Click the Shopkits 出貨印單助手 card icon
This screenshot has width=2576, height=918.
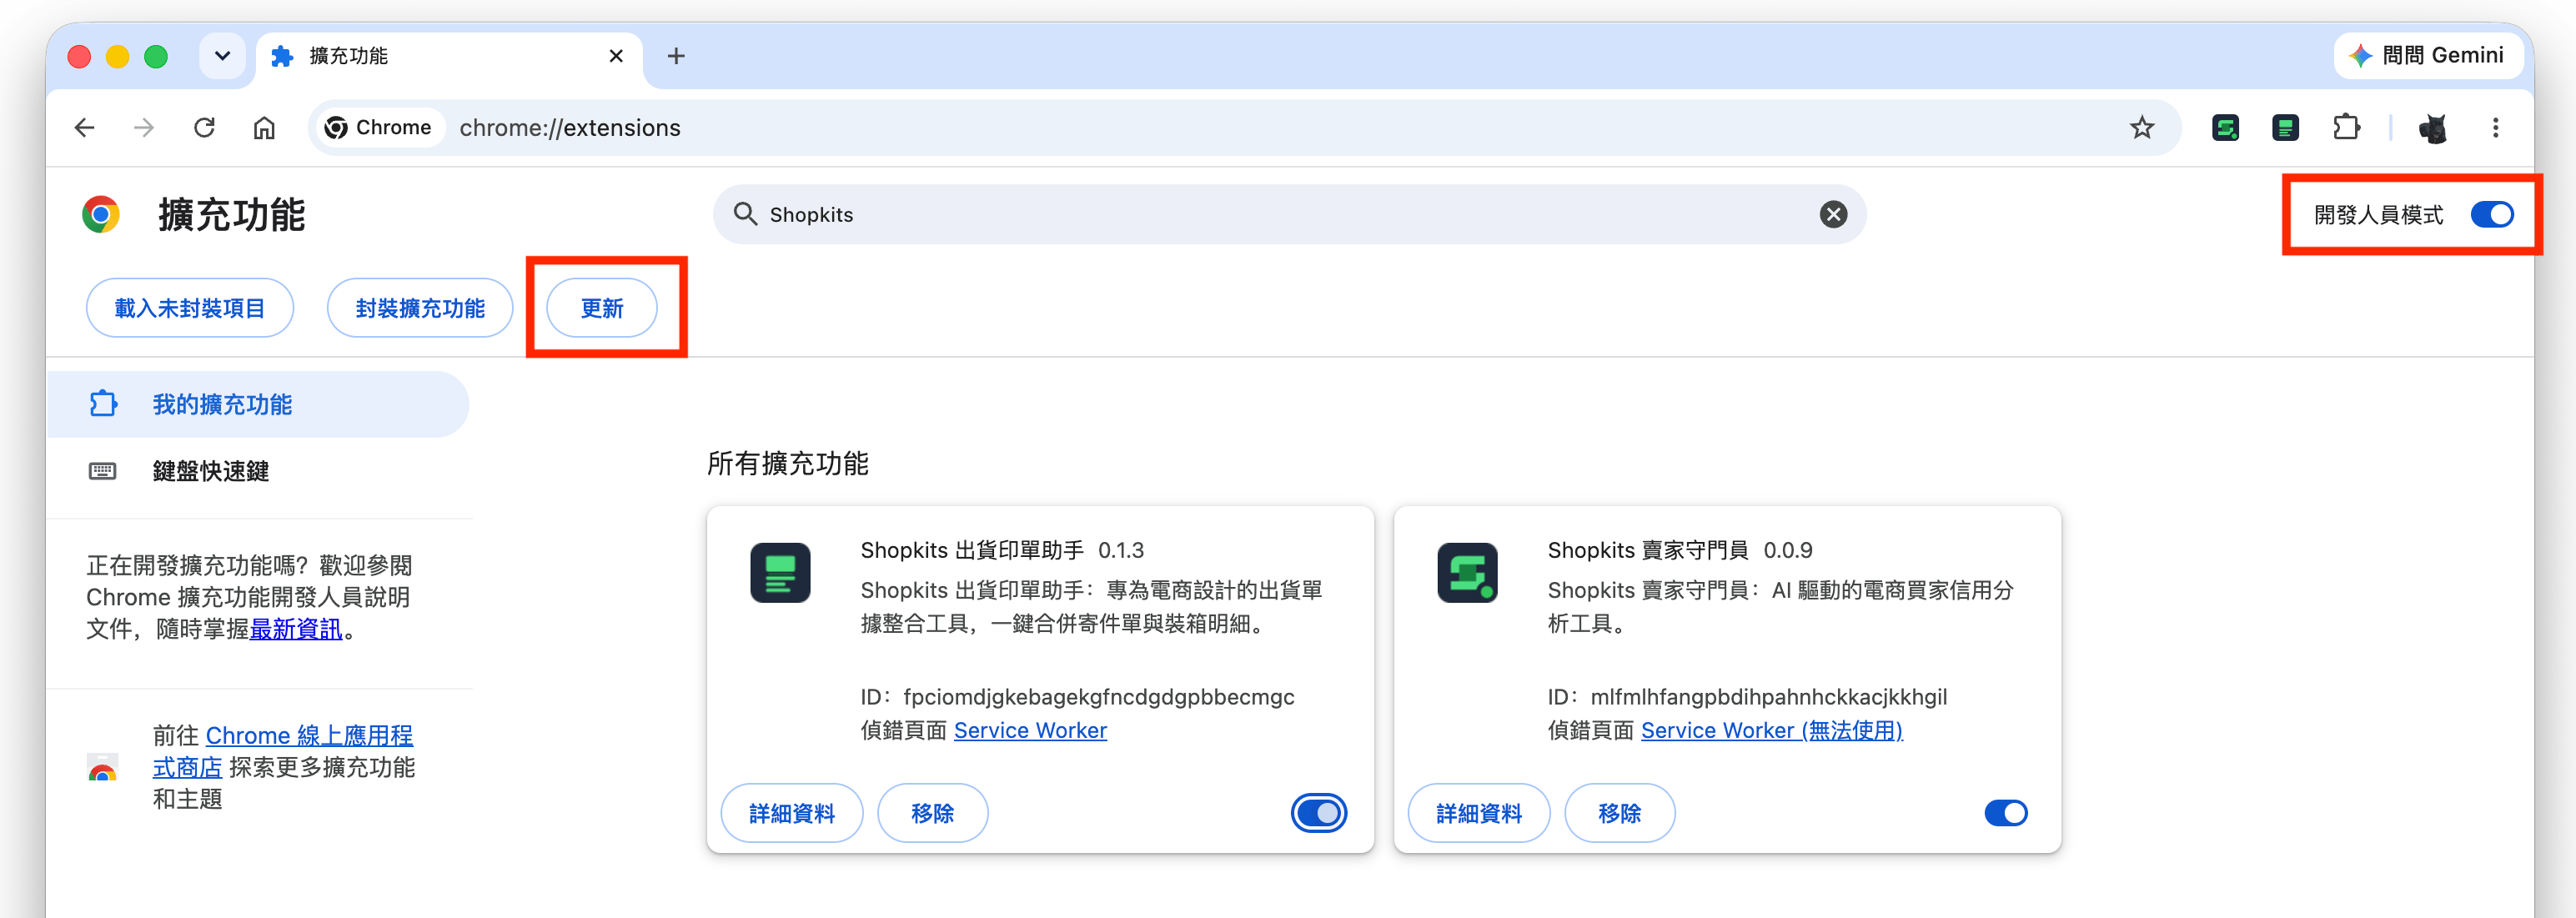(780, 573)
